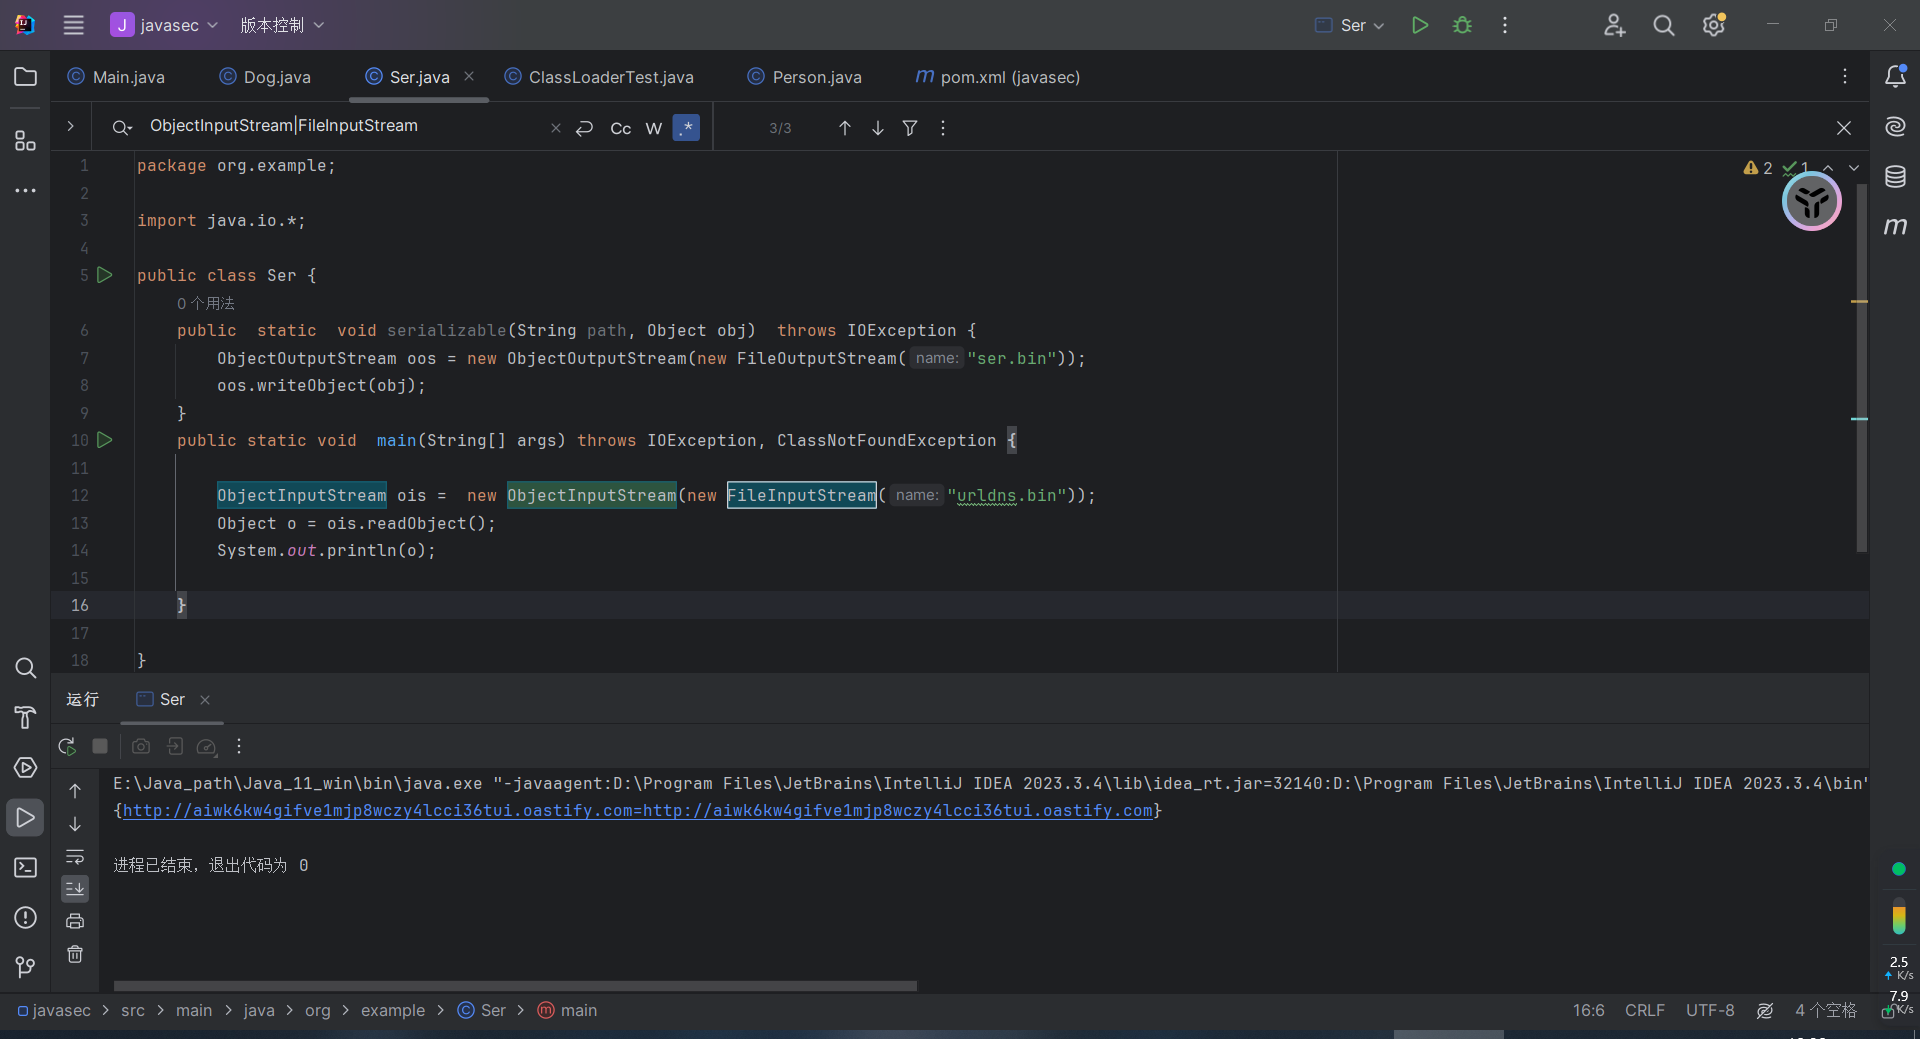Switch to the ClassLoaderTest.java tab
The height and width of the screenshot is (1039, 1920).
610,77
